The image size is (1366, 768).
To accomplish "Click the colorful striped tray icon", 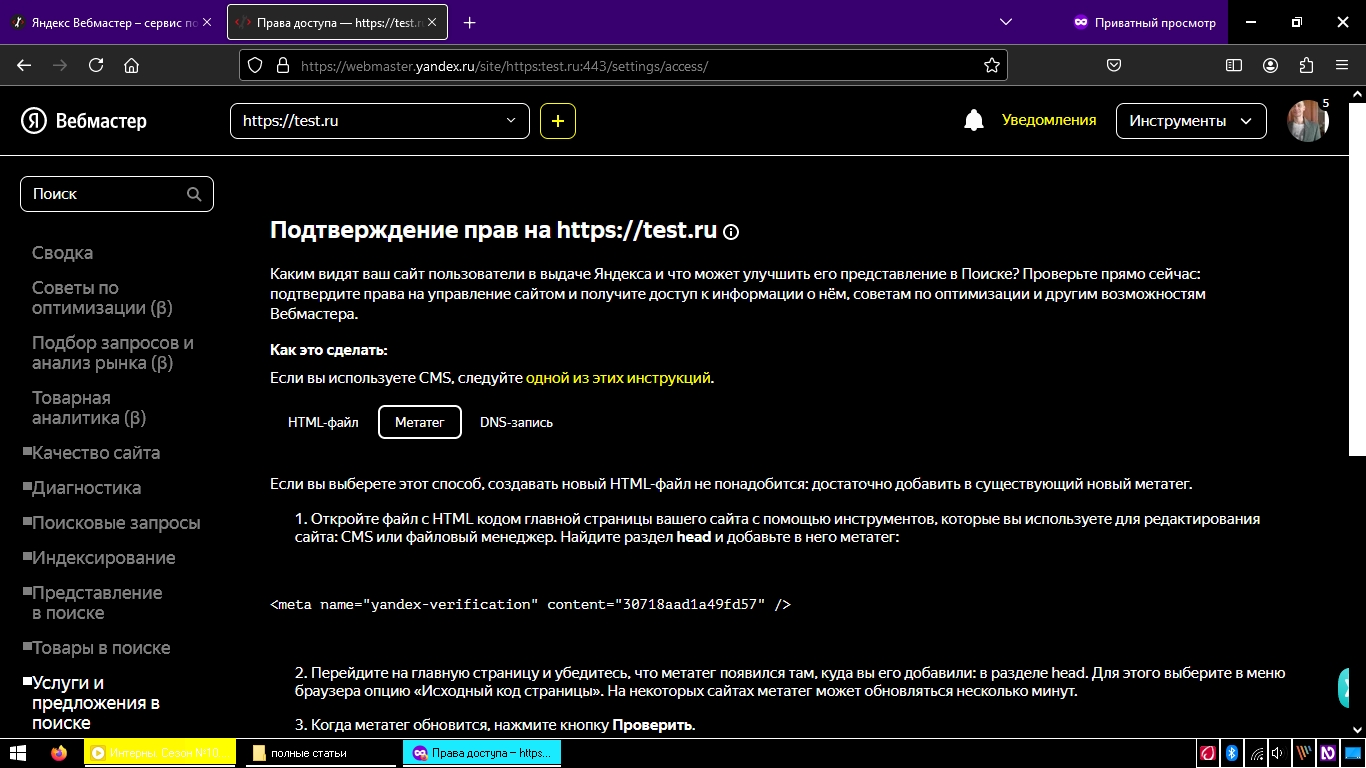I will point(1304,753).
